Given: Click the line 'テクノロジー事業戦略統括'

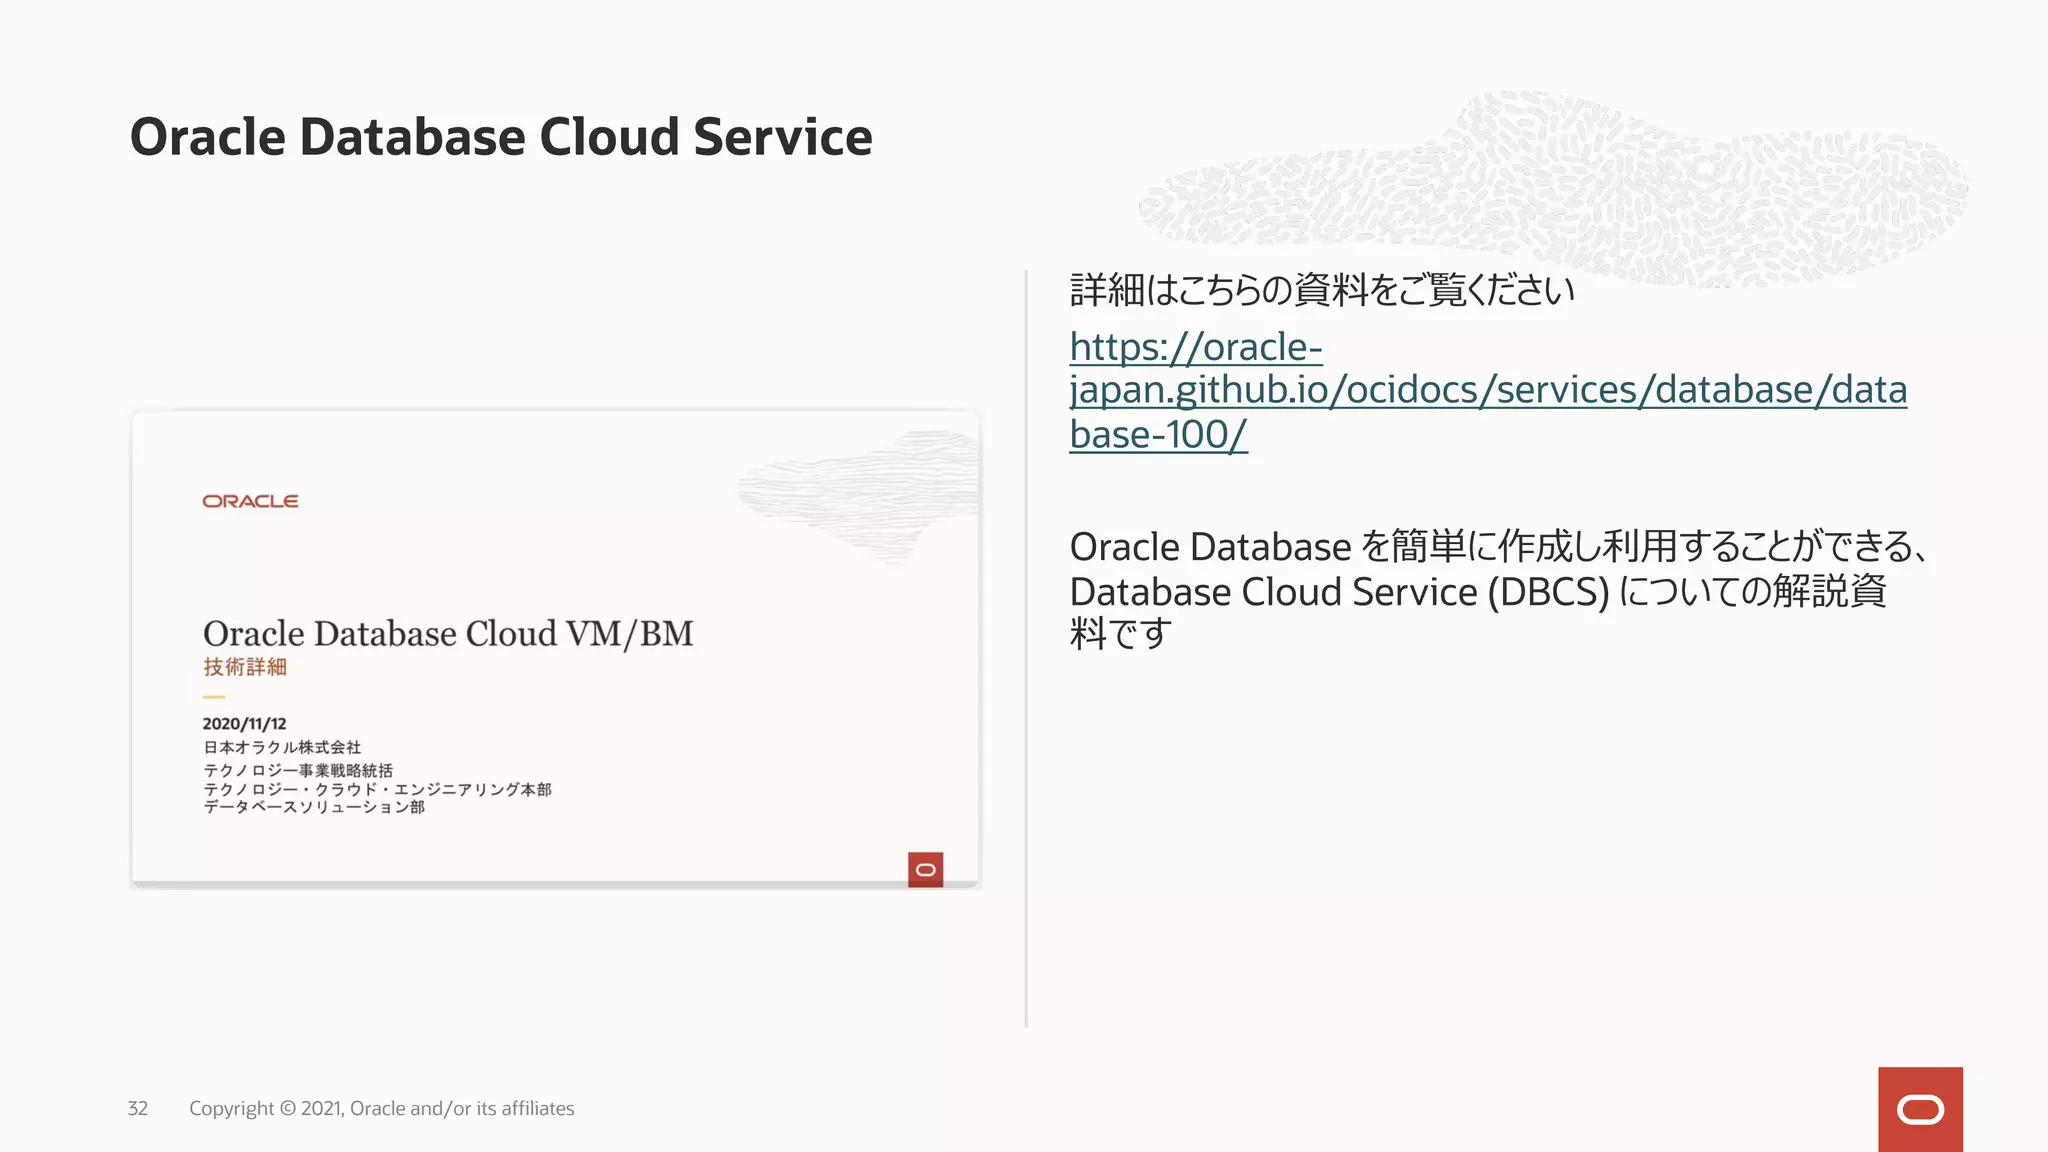Looking at the screenshot, I should click(298, 770).
